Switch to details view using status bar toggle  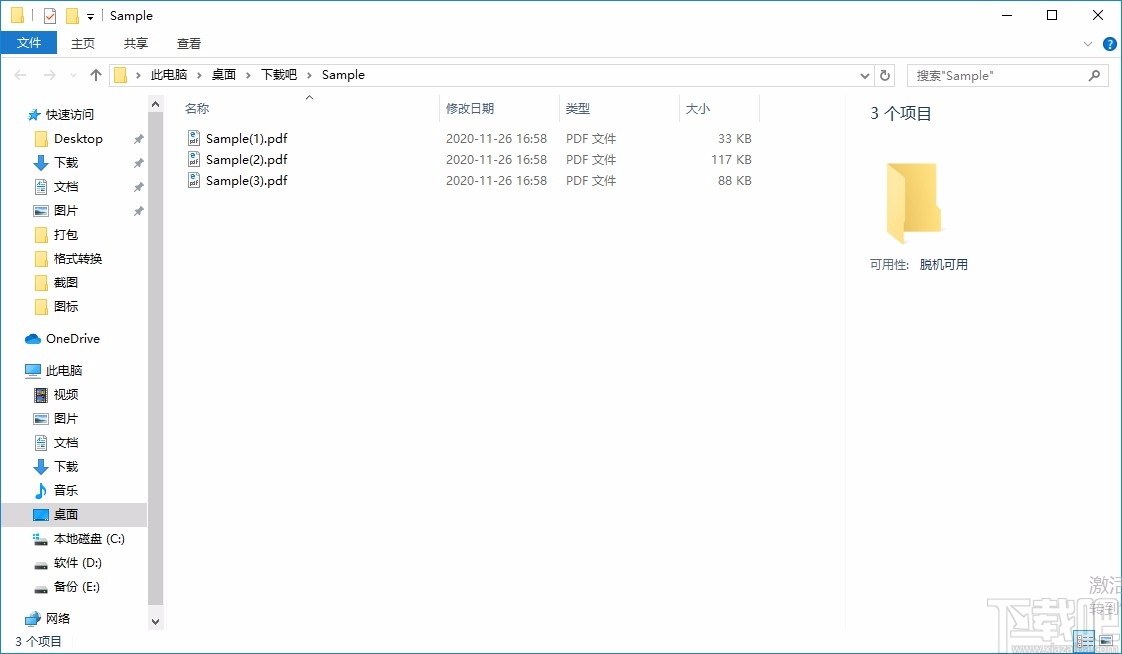1084,641
